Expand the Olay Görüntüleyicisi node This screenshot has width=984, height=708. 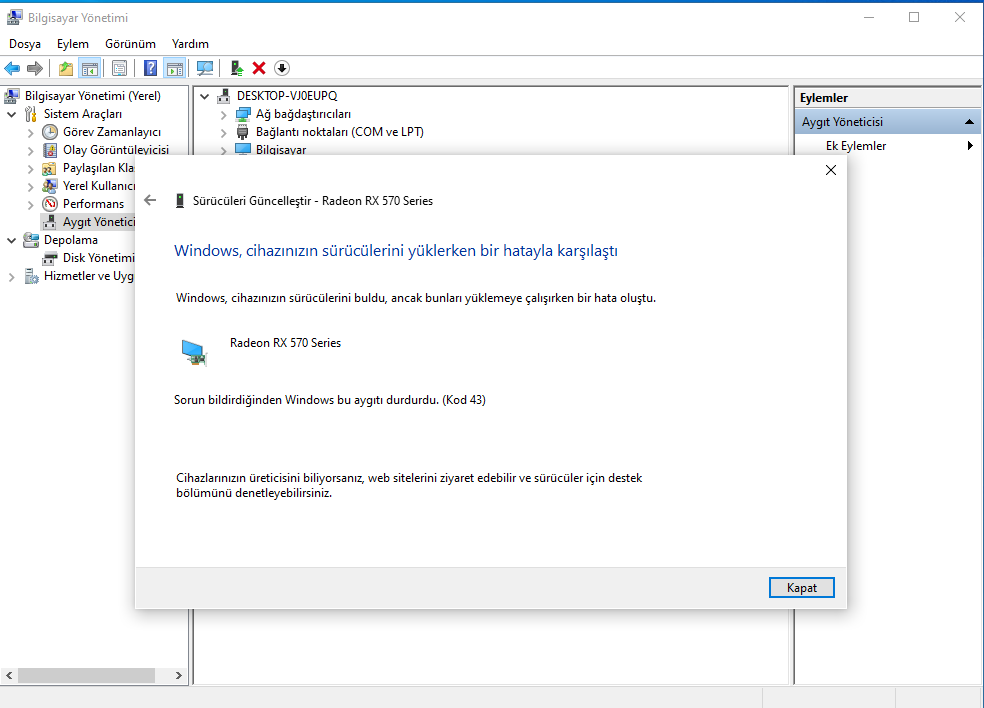pyautogui.click(x=30, y=151)
